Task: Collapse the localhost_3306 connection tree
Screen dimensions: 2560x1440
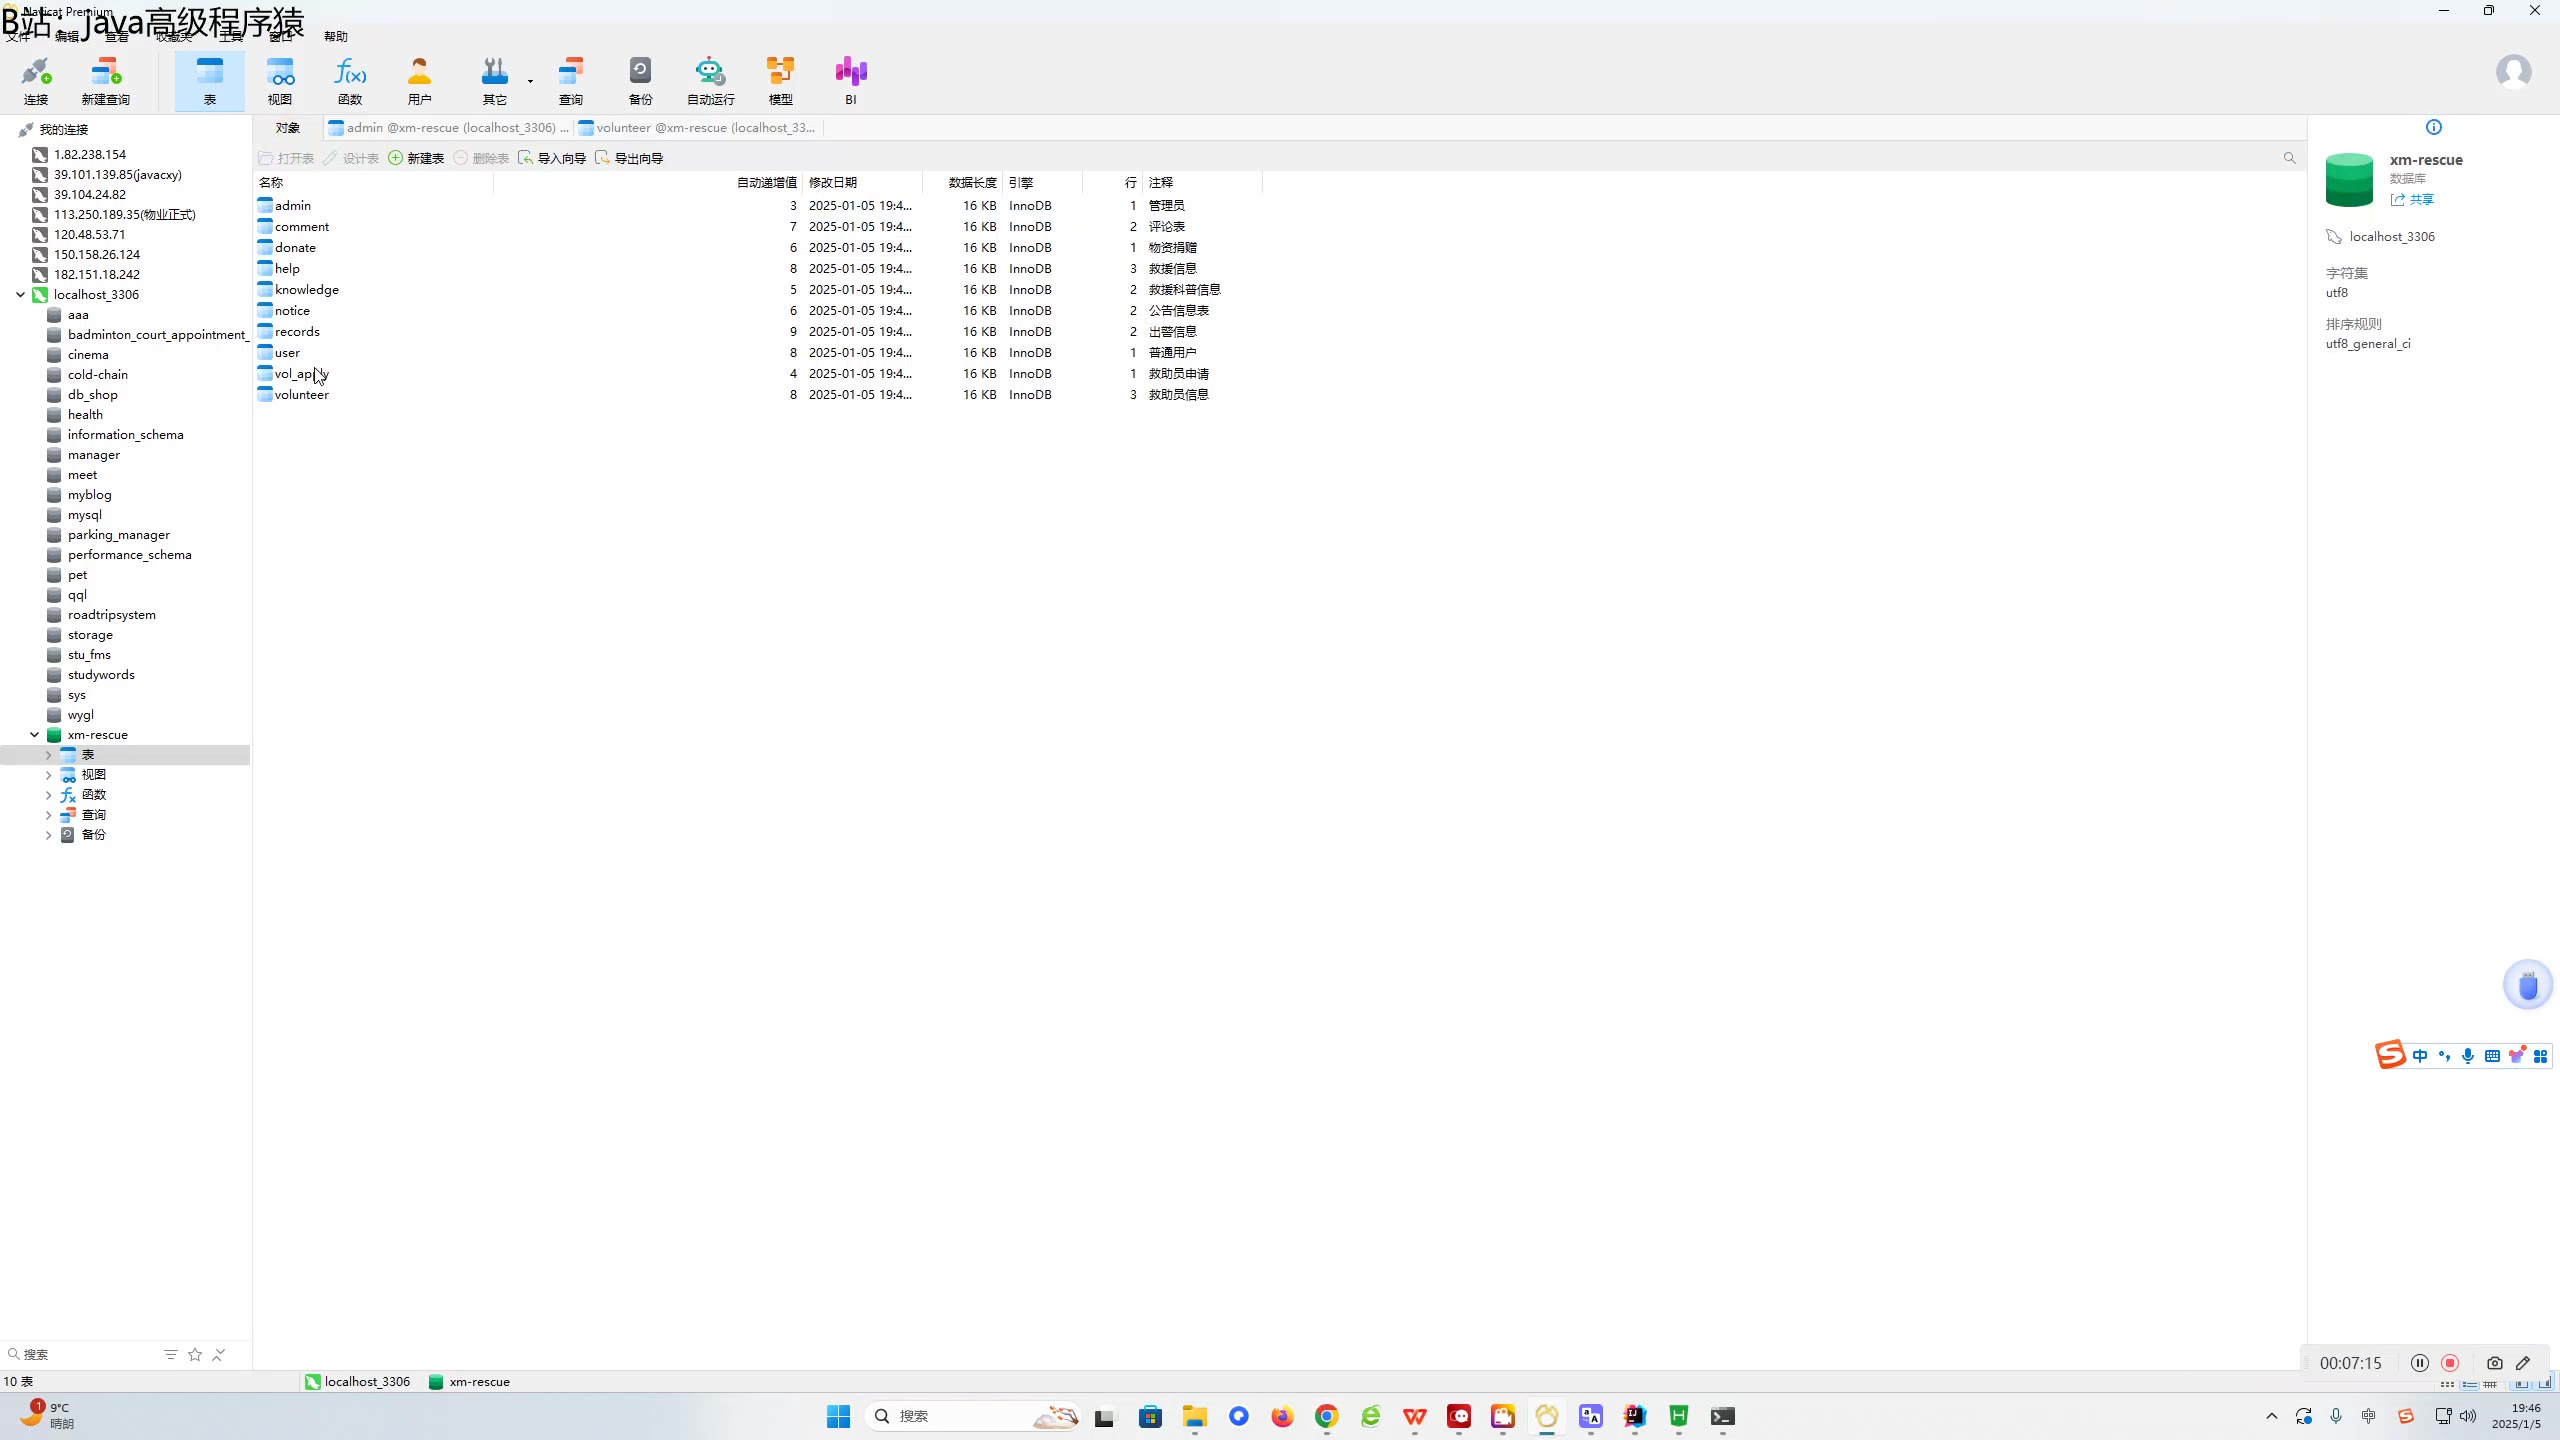Action: pyautogui.click(x=20, y=295)
